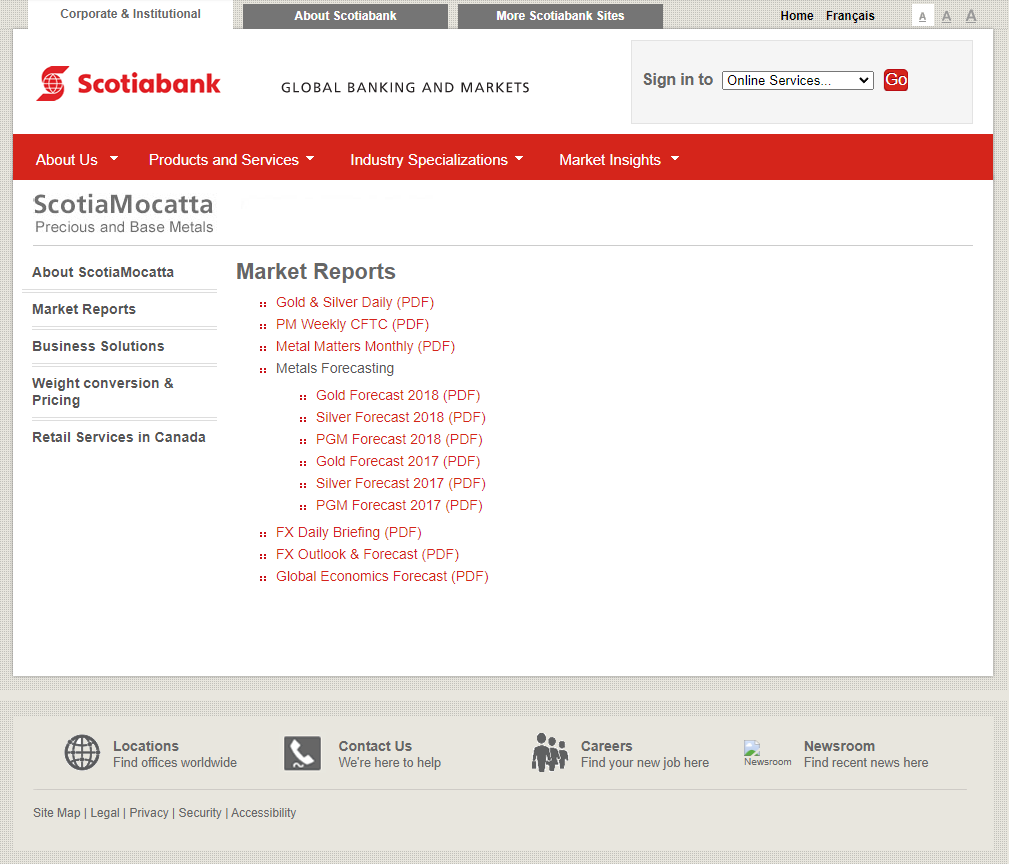Select Market Reports in the sidebar
This screenshot has width=1009, height=864.
pyautogui.click(x=84, y=309)
